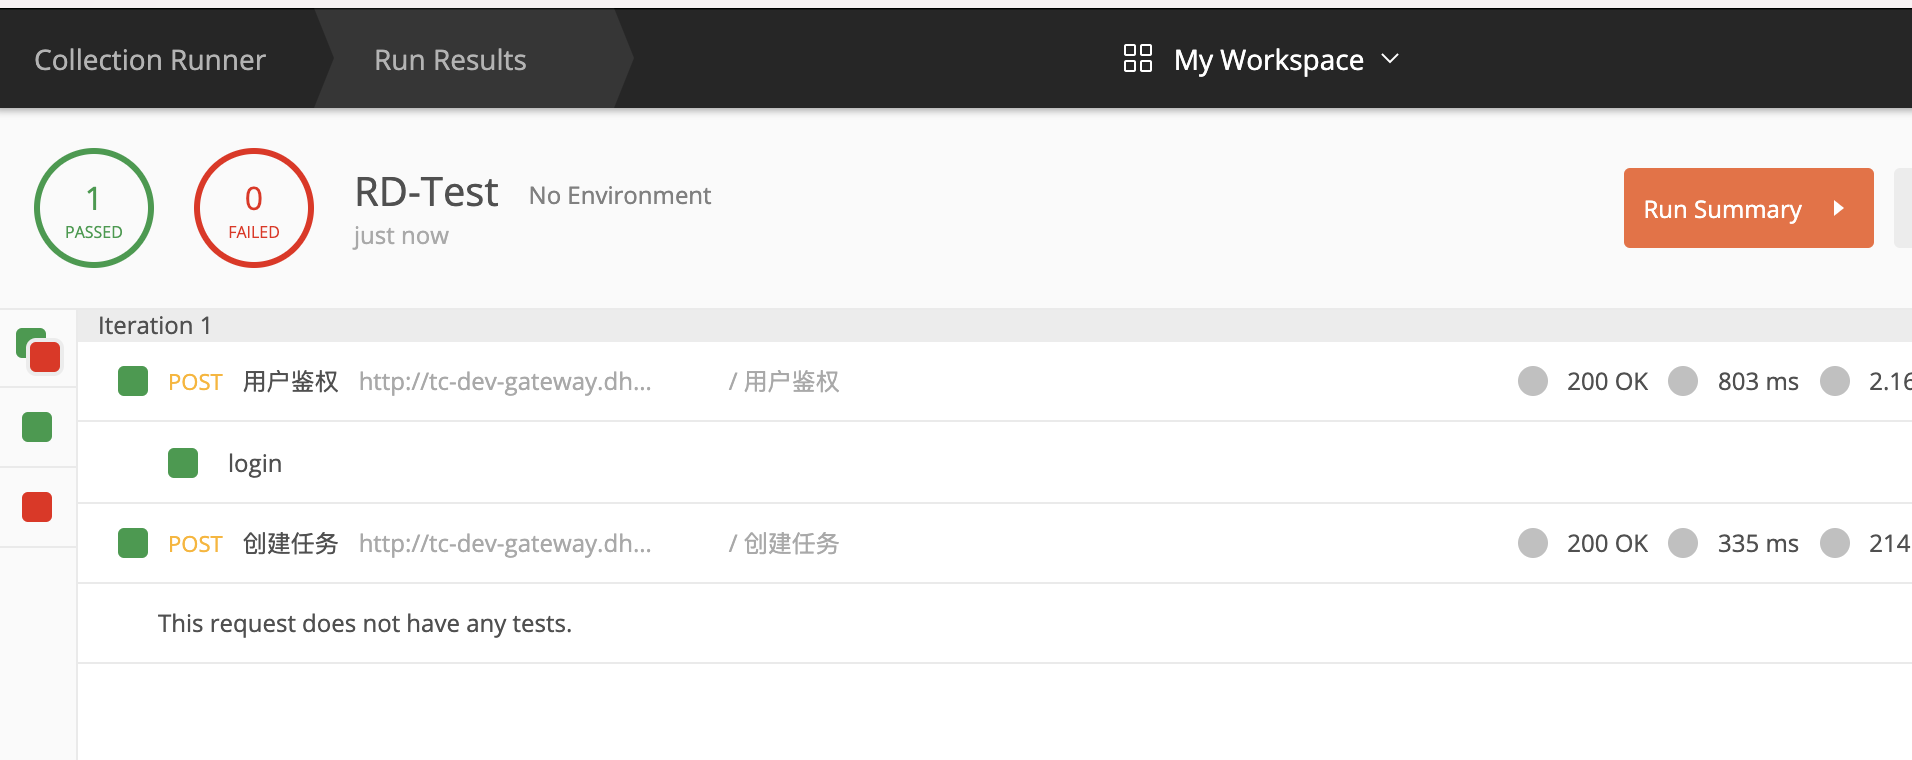
Task: Click the gray dot before 214 size
Action: click(x=1835, y=543)
